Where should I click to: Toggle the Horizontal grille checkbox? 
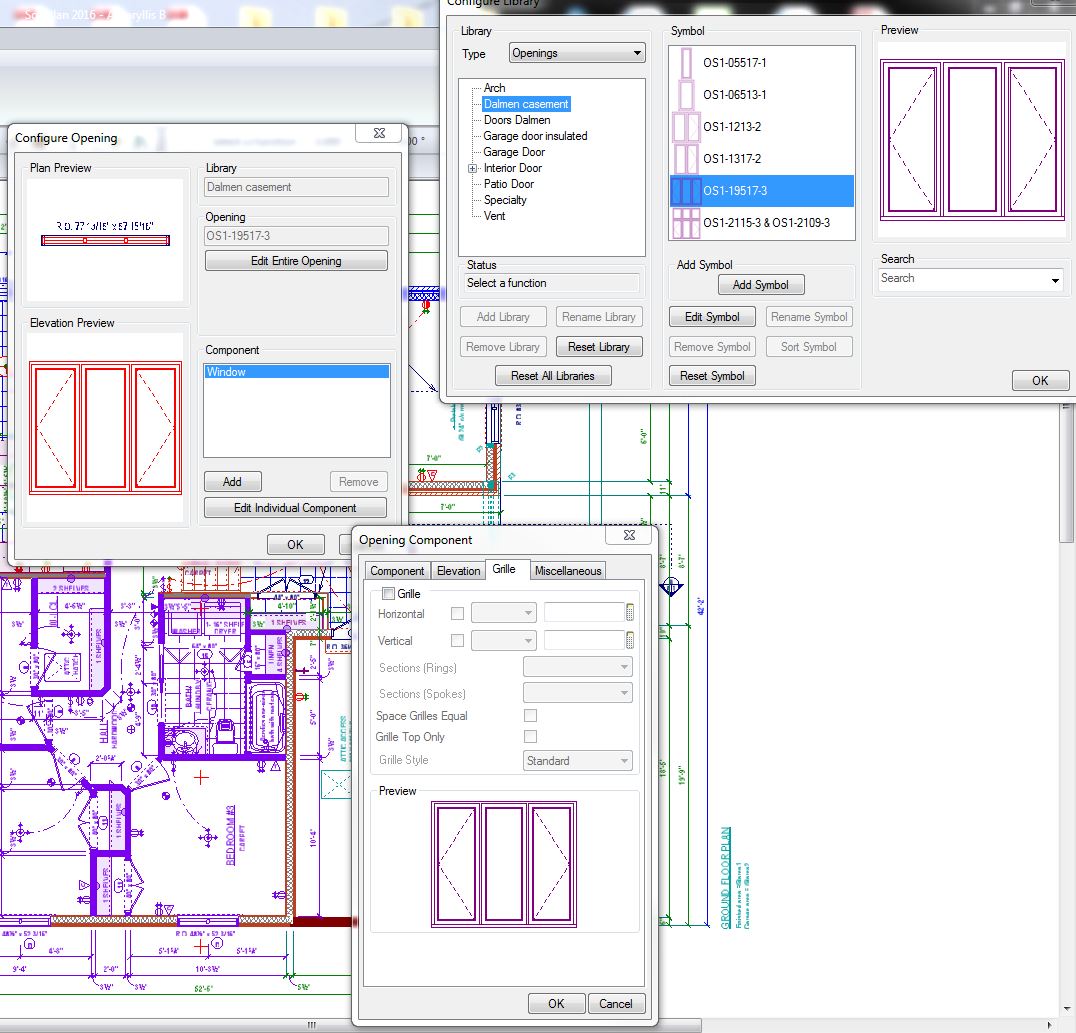457,614
